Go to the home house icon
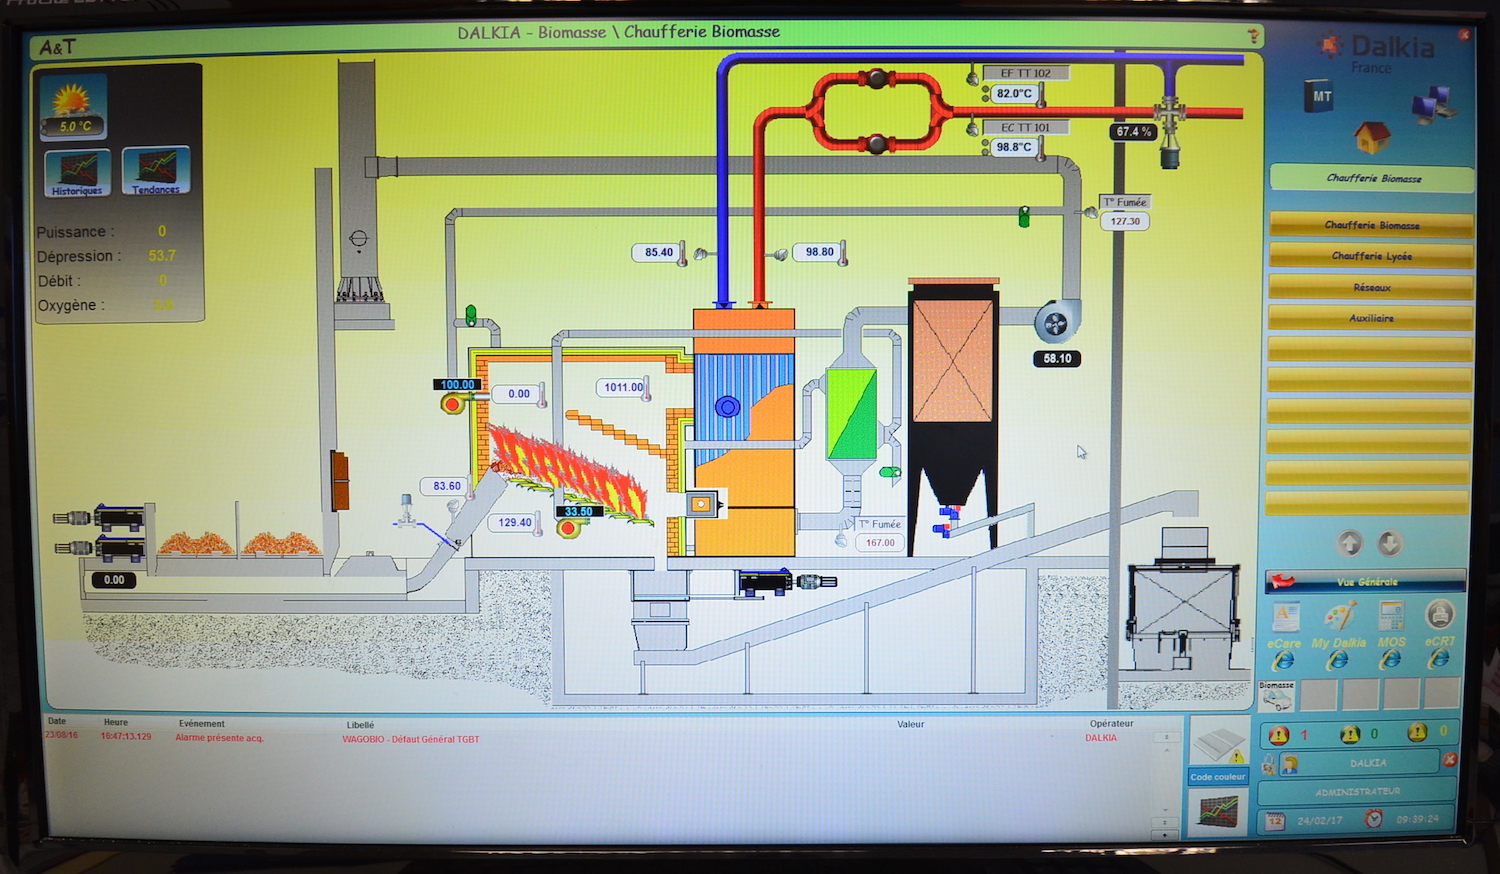This screenshot has width=1500, height=874. (x=1372, y=136)
